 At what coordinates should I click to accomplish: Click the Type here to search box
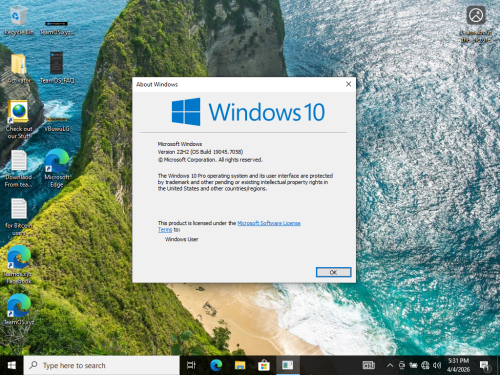pyautogui.click(x=102, y=365)
